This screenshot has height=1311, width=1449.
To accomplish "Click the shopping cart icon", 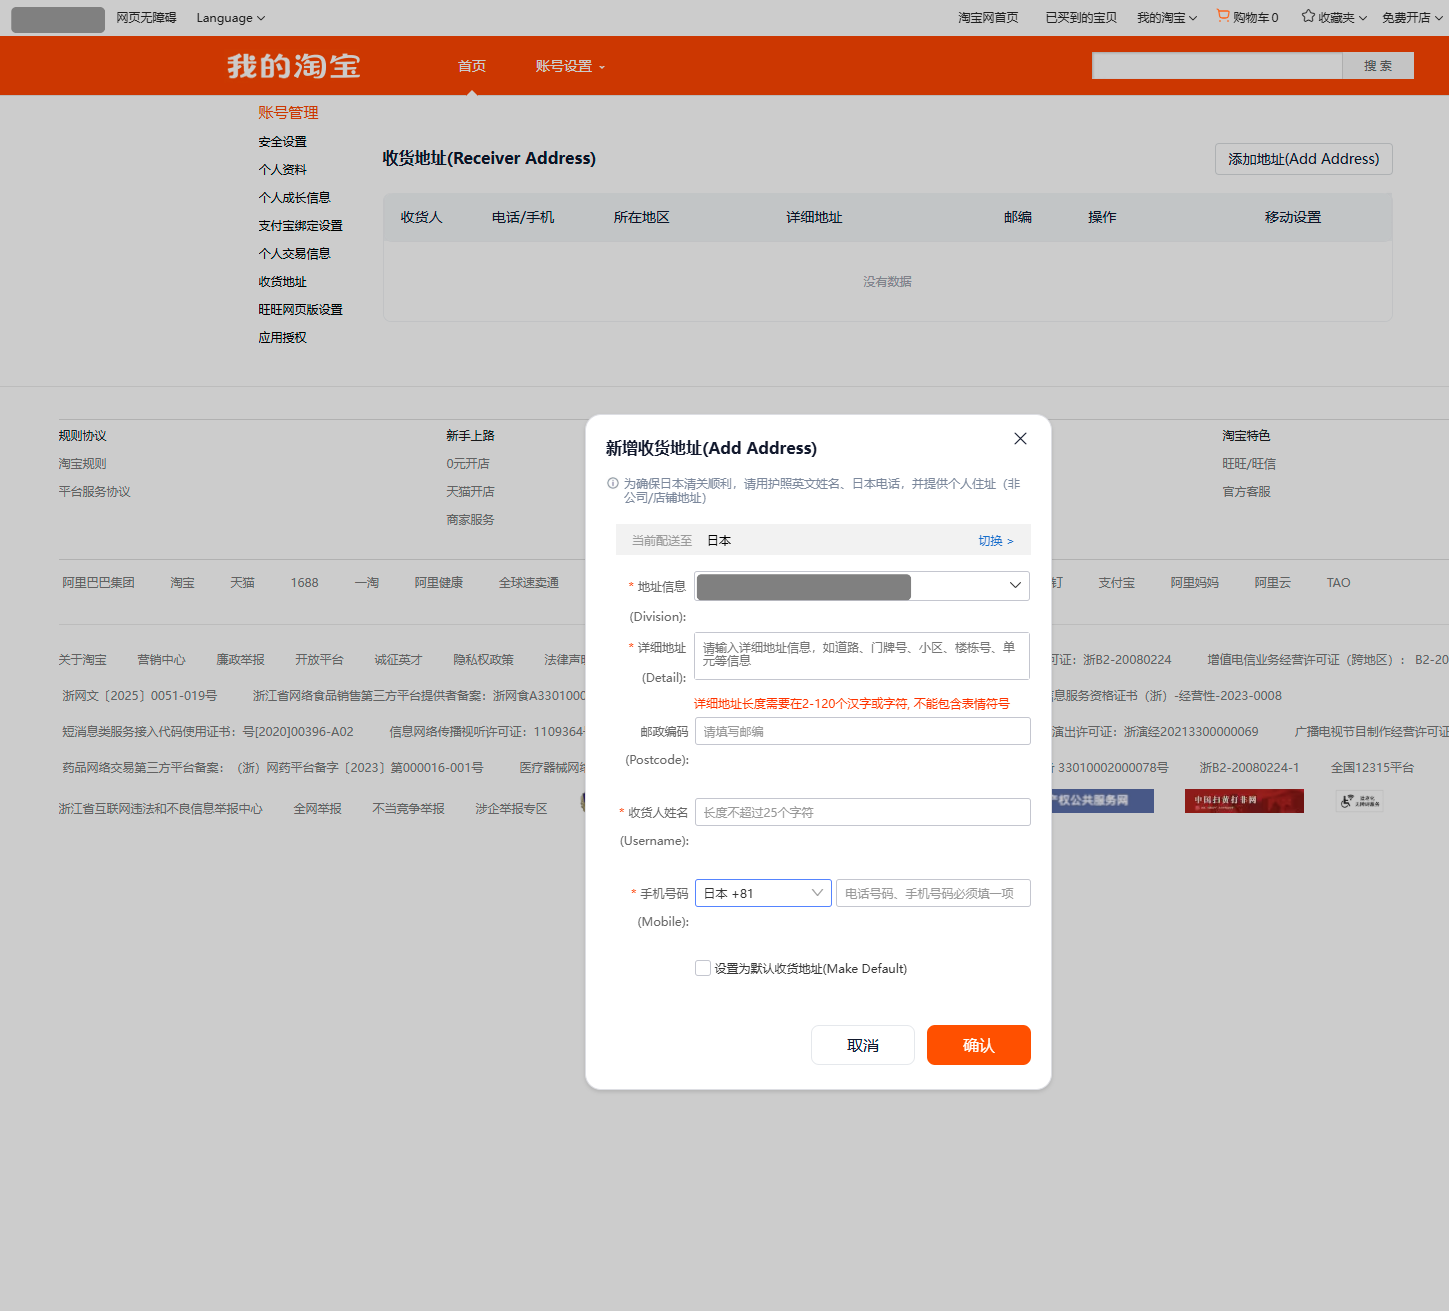I will pos(1222,16).
